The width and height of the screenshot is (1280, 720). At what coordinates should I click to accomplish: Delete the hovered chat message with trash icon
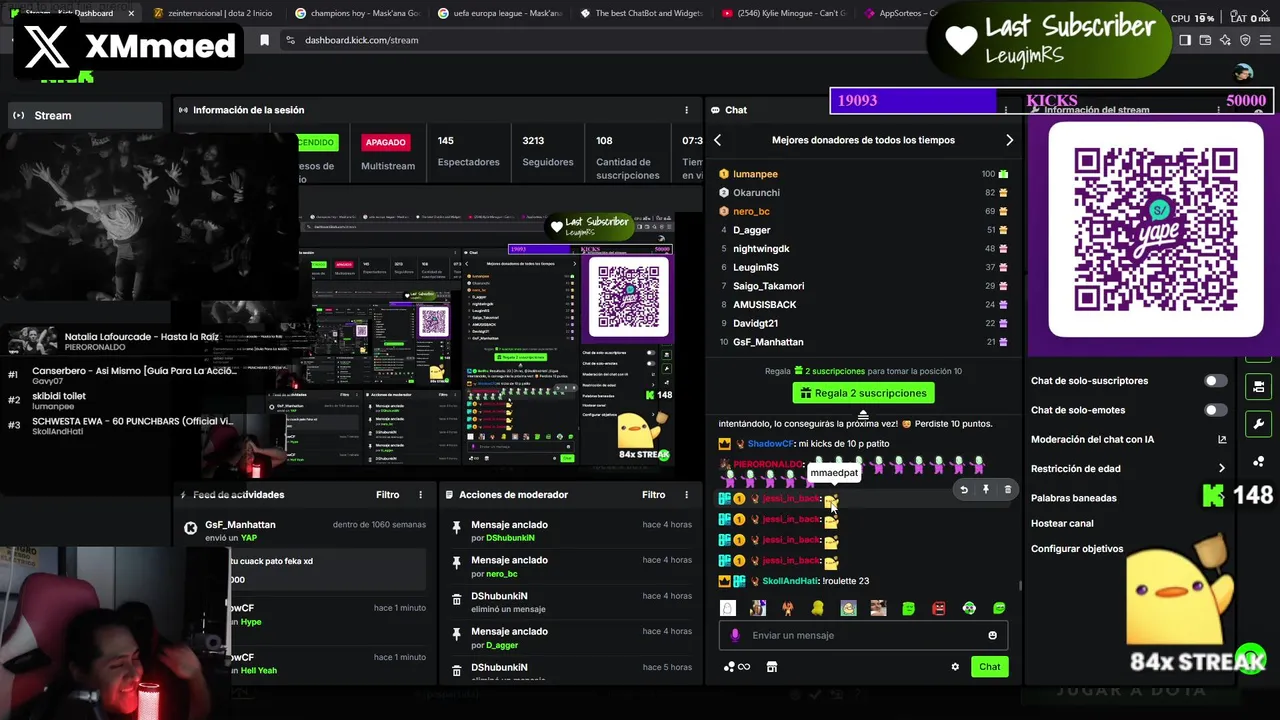tap(1007, 490)
